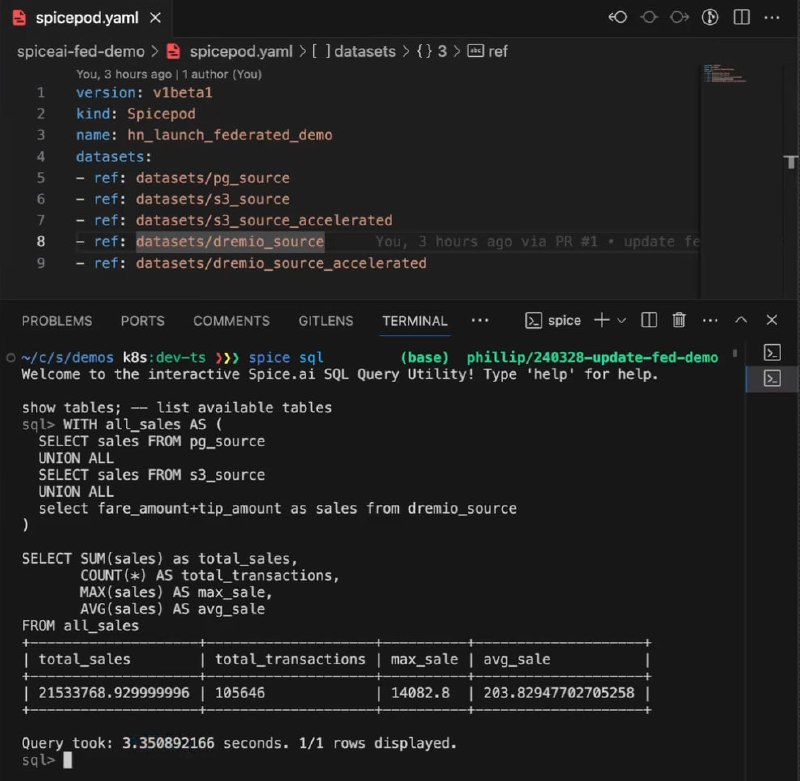
Task: Select the TERMINAL panel tab
Action: pyautogui.click(x=415, y=321)
